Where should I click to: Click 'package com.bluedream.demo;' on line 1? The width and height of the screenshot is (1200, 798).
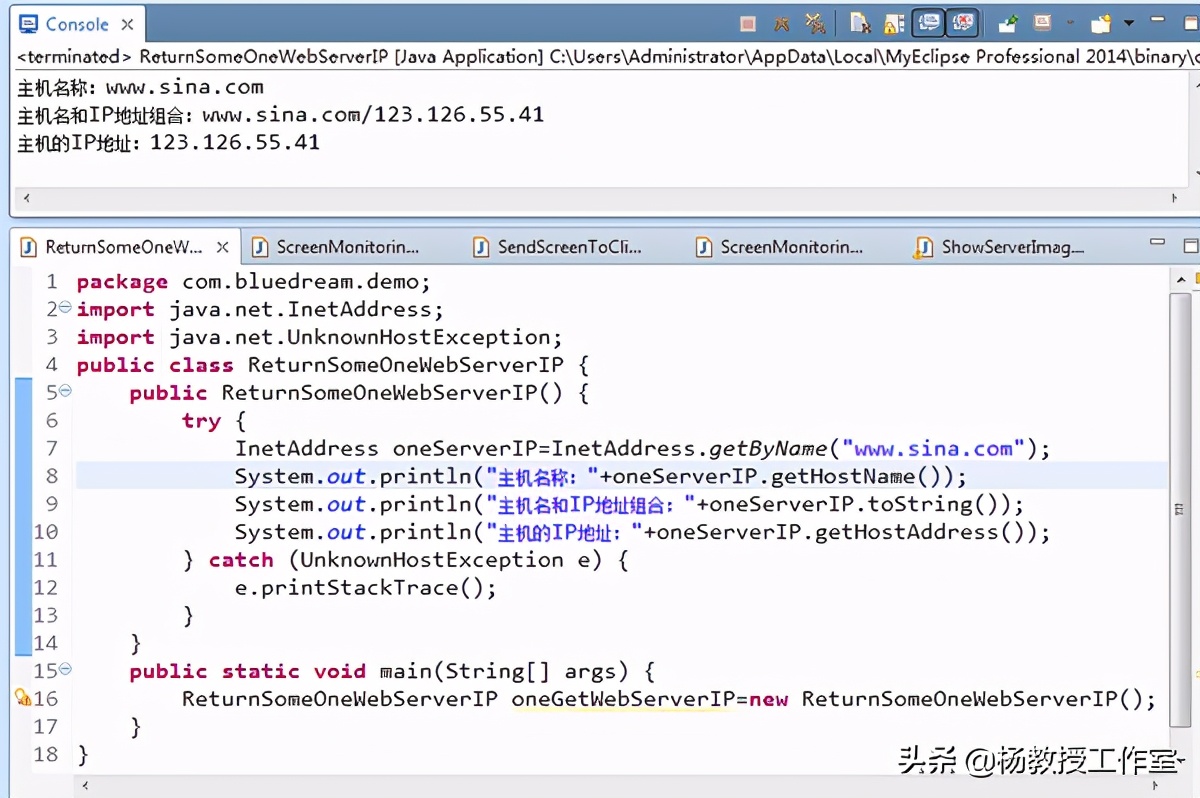tap(253, 282)
